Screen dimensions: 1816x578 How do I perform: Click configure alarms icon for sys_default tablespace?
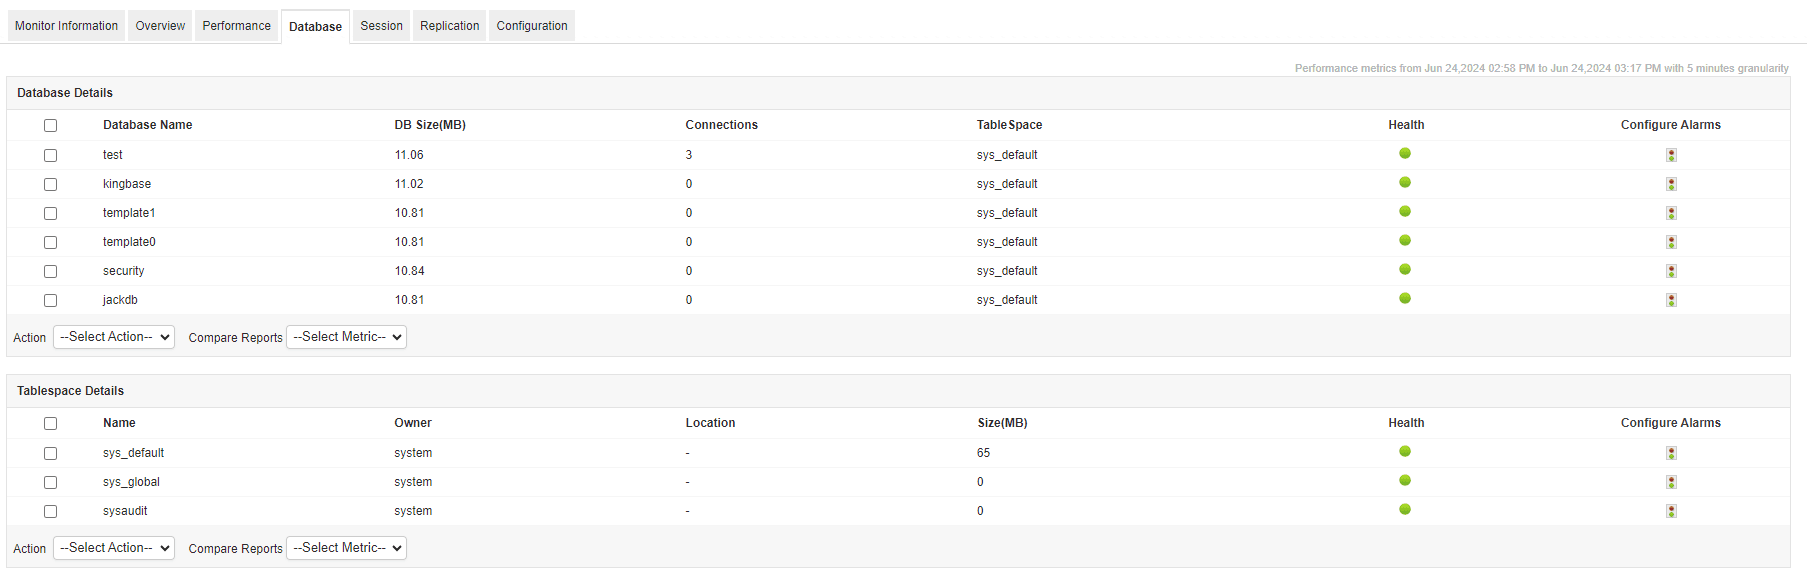click(1671, 453)
